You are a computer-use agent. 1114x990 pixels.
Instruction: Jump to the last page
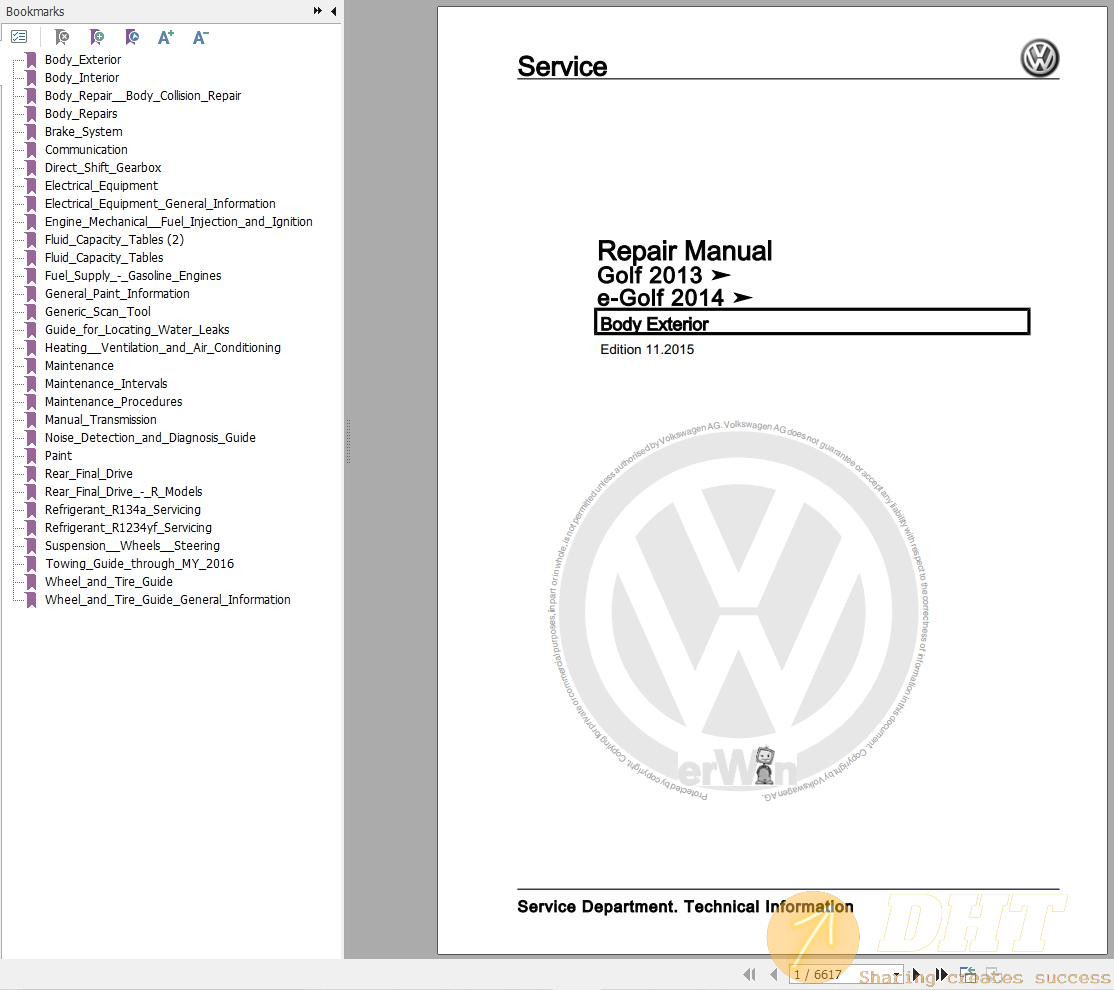click(x=941, y=974)
